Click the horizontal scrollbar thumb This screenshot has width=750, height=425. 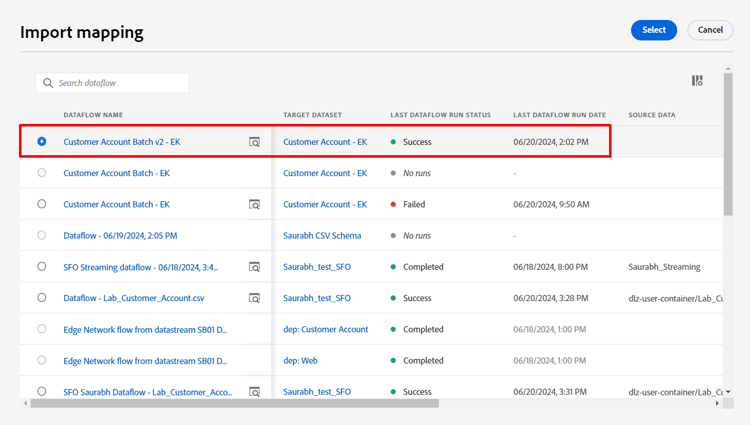click(234, 403)
